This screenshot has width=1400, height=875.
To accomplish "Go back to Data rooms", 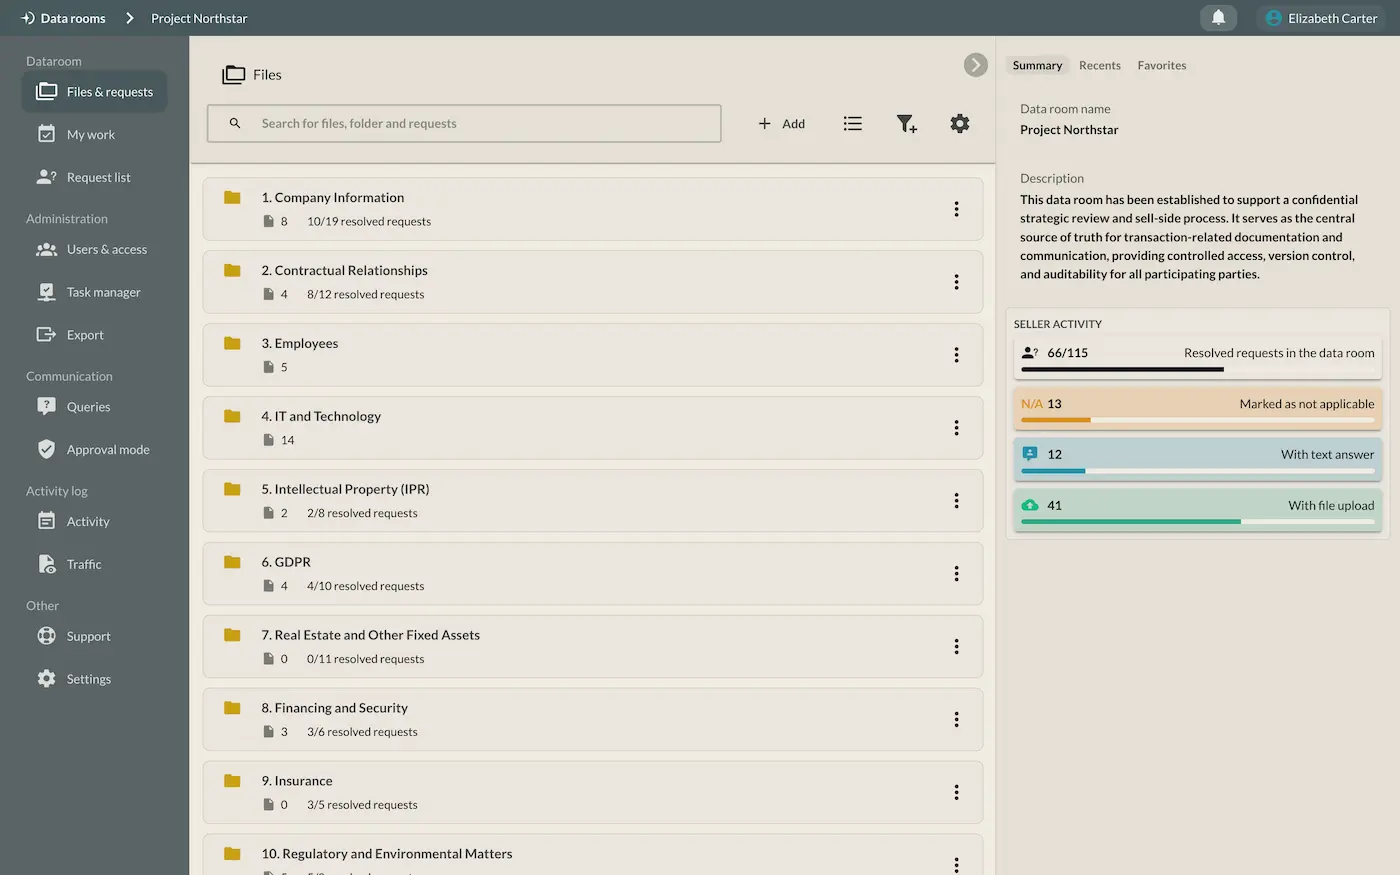I will click(63, 18).
